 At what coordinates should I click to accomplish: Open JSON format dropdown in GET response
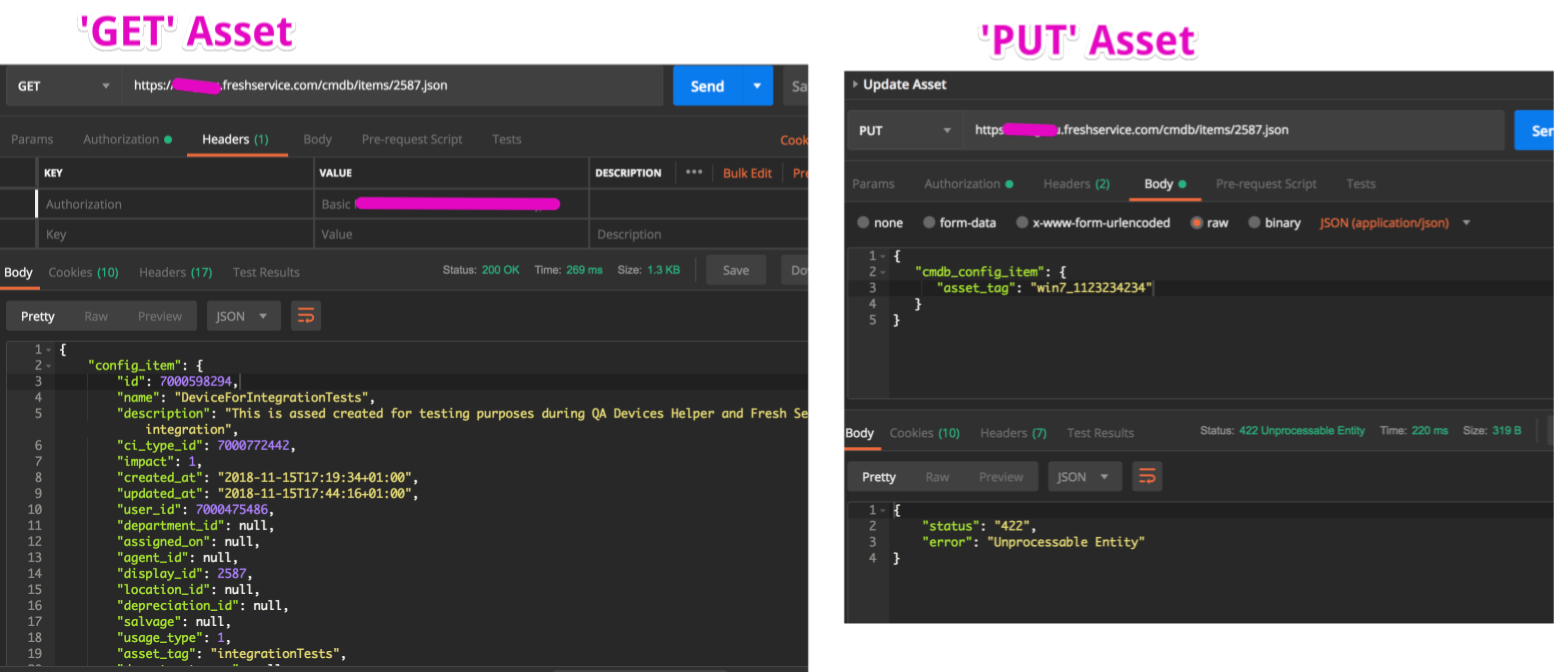243,316
